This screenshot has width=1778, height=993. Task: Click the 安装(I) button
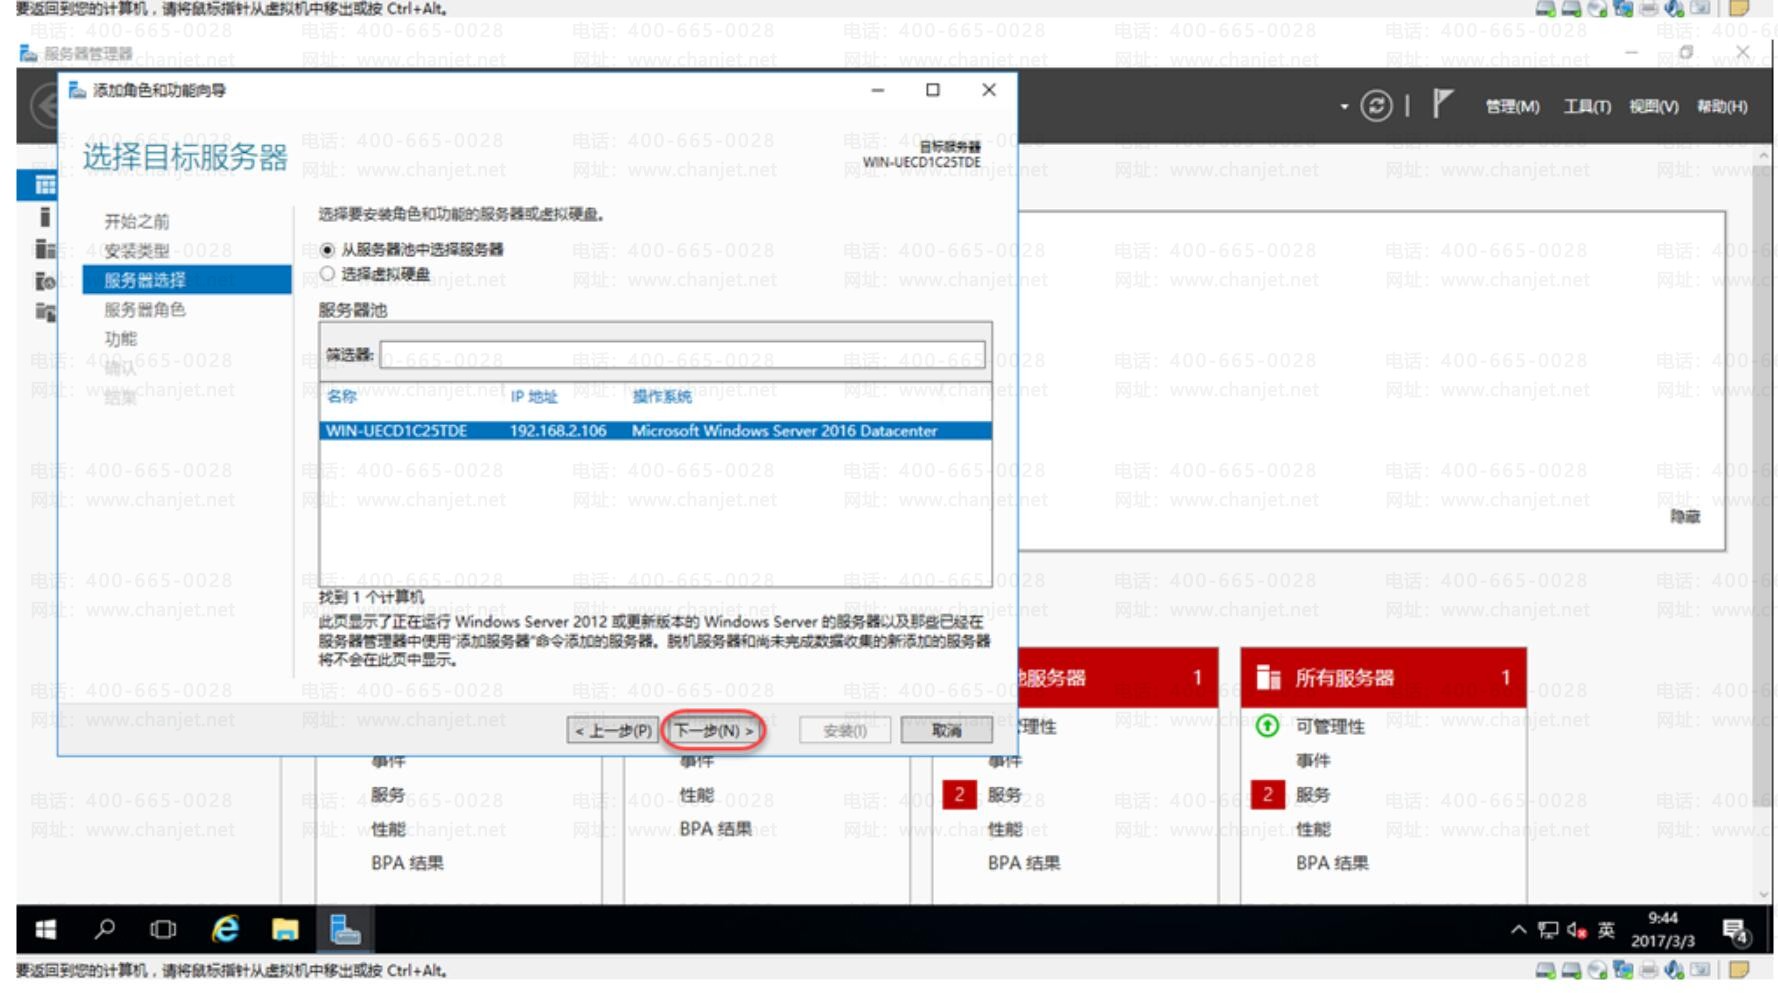click(x=845, y=731)
